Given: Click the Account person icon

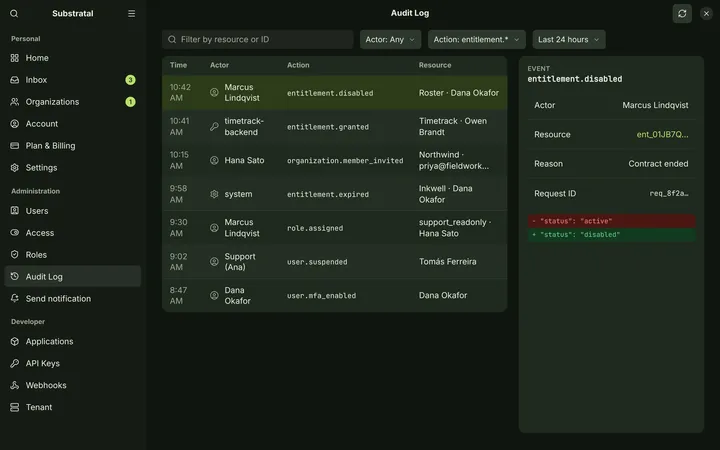Looking at the screenshot, I should coord(15,124).
